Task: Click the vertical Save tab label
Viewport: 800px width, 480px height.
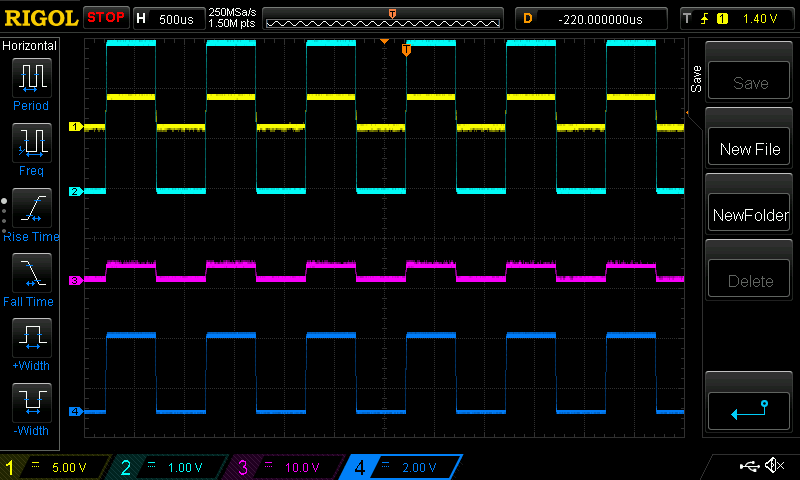Action: [x=696, y=79]
